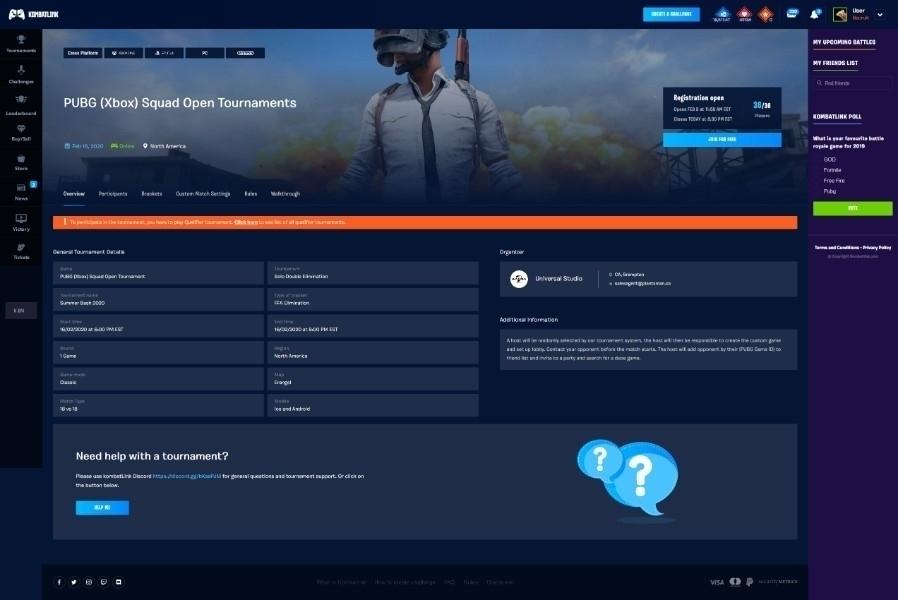The image size is (898, 600).
Task: Click the FAQ link in the footer
Action: point(450,582)
